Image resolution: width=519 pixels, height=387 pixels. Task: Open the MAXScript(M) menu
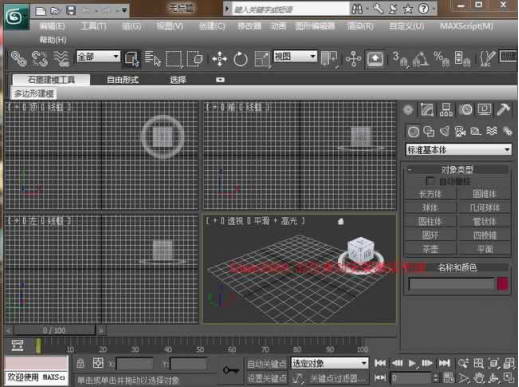466,26
